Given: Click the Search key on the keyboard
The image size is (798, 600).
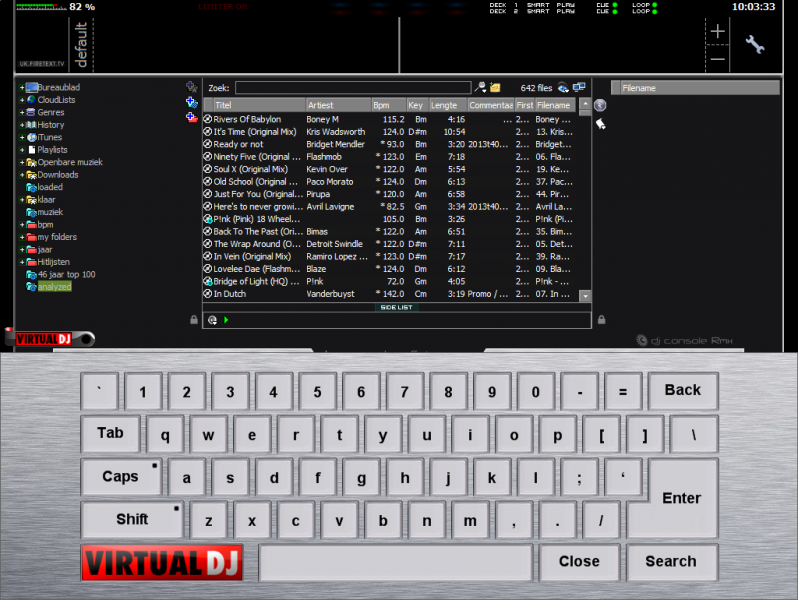Looking at the screenshot, I should pos(672,562).
